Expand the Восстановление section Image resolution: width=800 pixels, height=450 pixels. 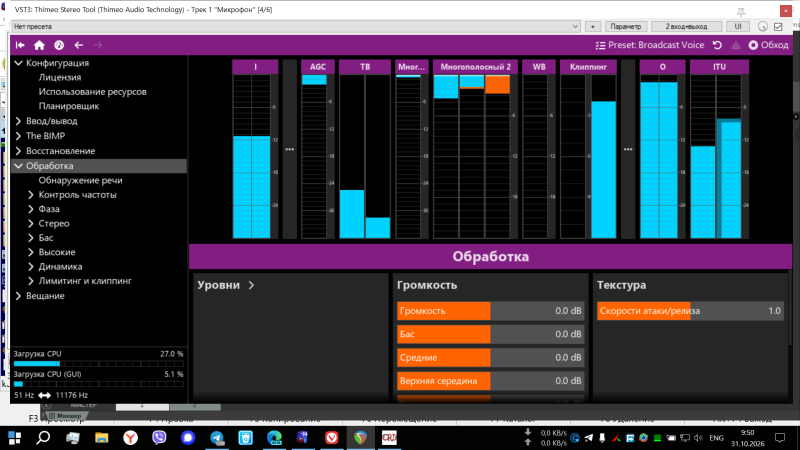click(18, 151)
